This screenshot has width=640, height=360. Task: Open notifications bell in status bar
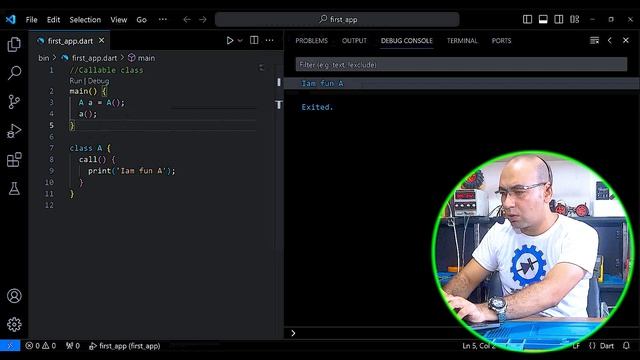click(x=627, y=346)
